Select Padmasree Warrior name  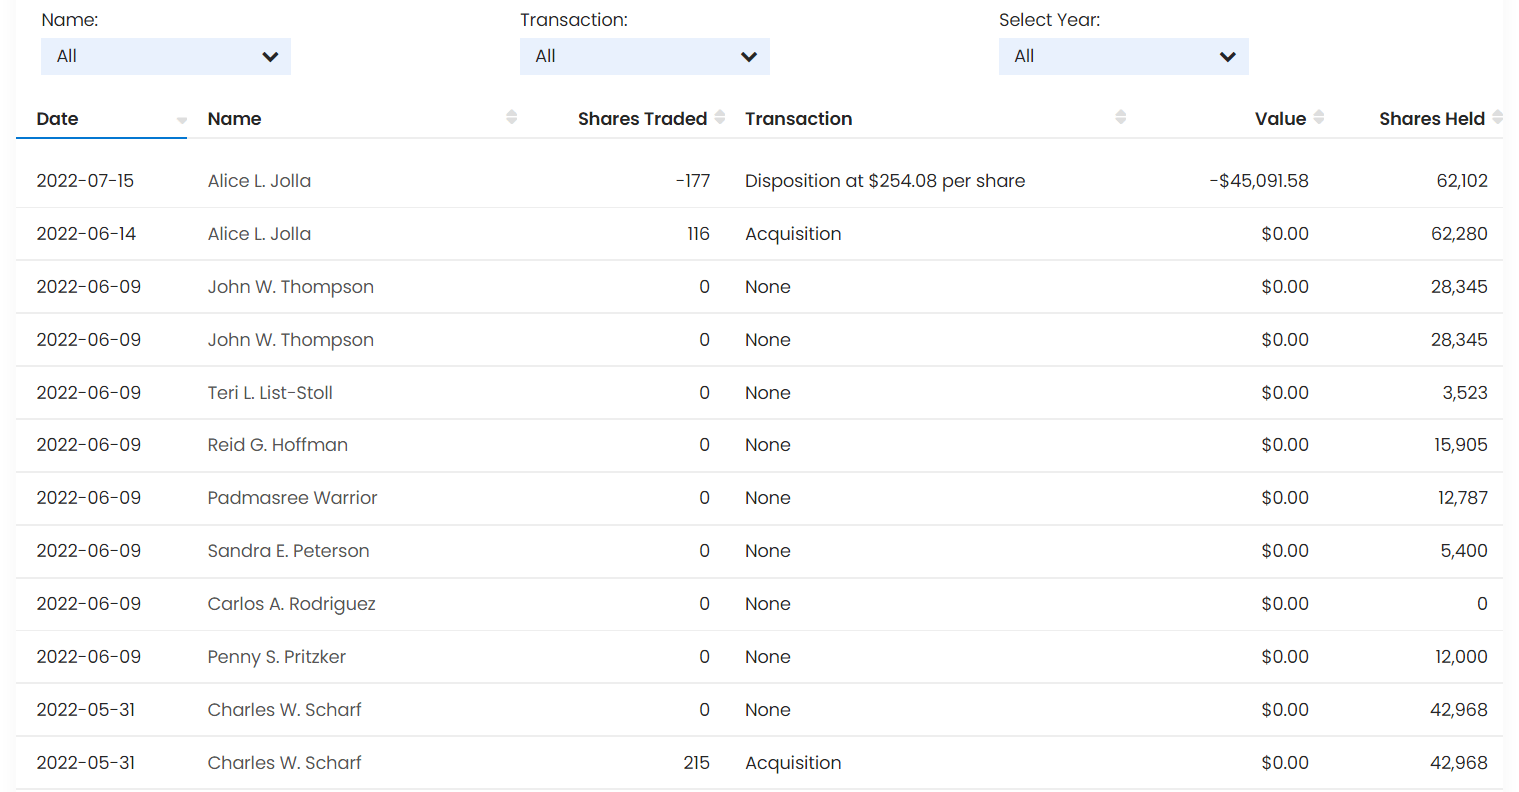click(292, 498)
